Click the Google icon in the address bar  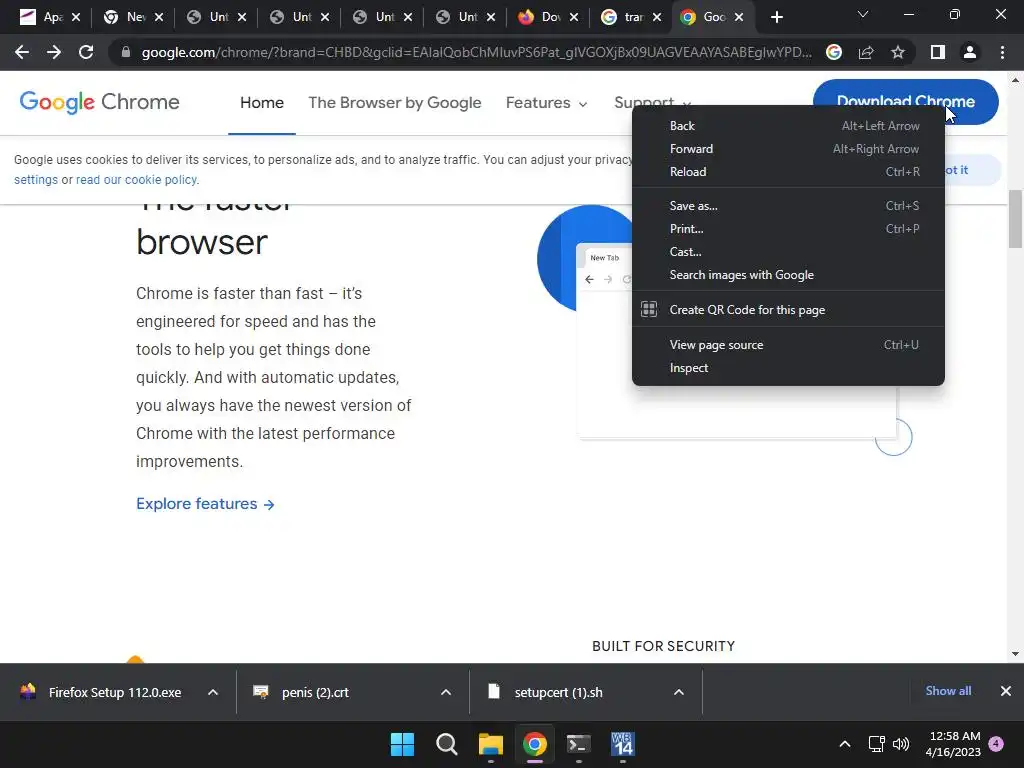(x=834, y=52)
